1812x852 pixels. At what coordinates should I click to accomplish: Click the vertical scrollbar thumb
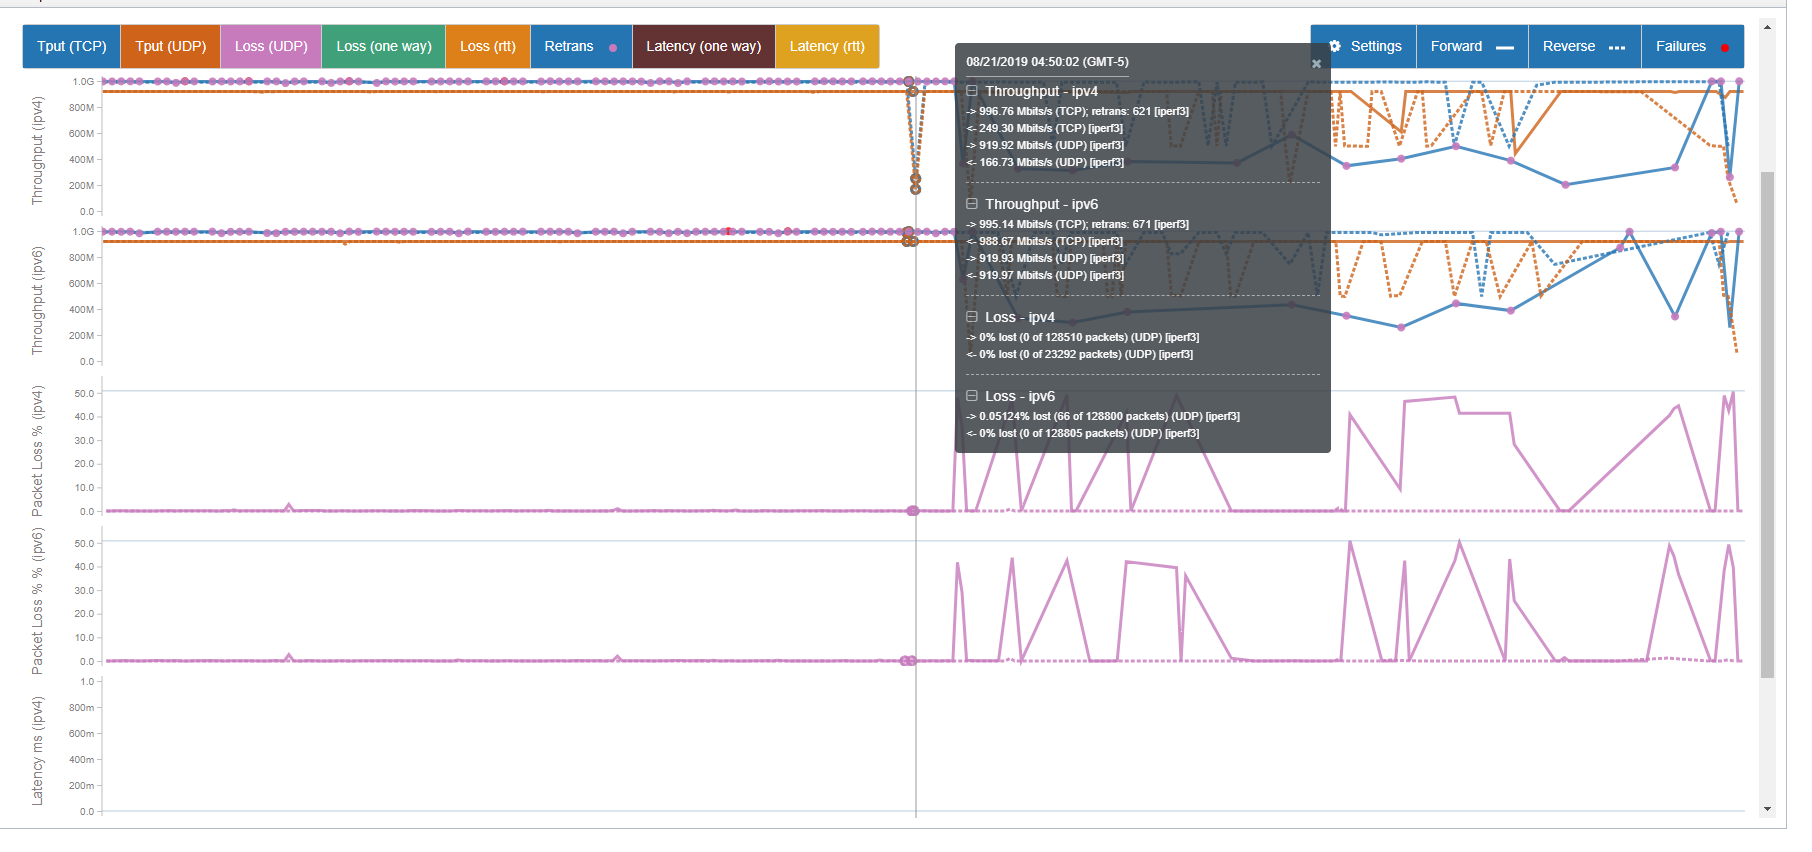1767,425
